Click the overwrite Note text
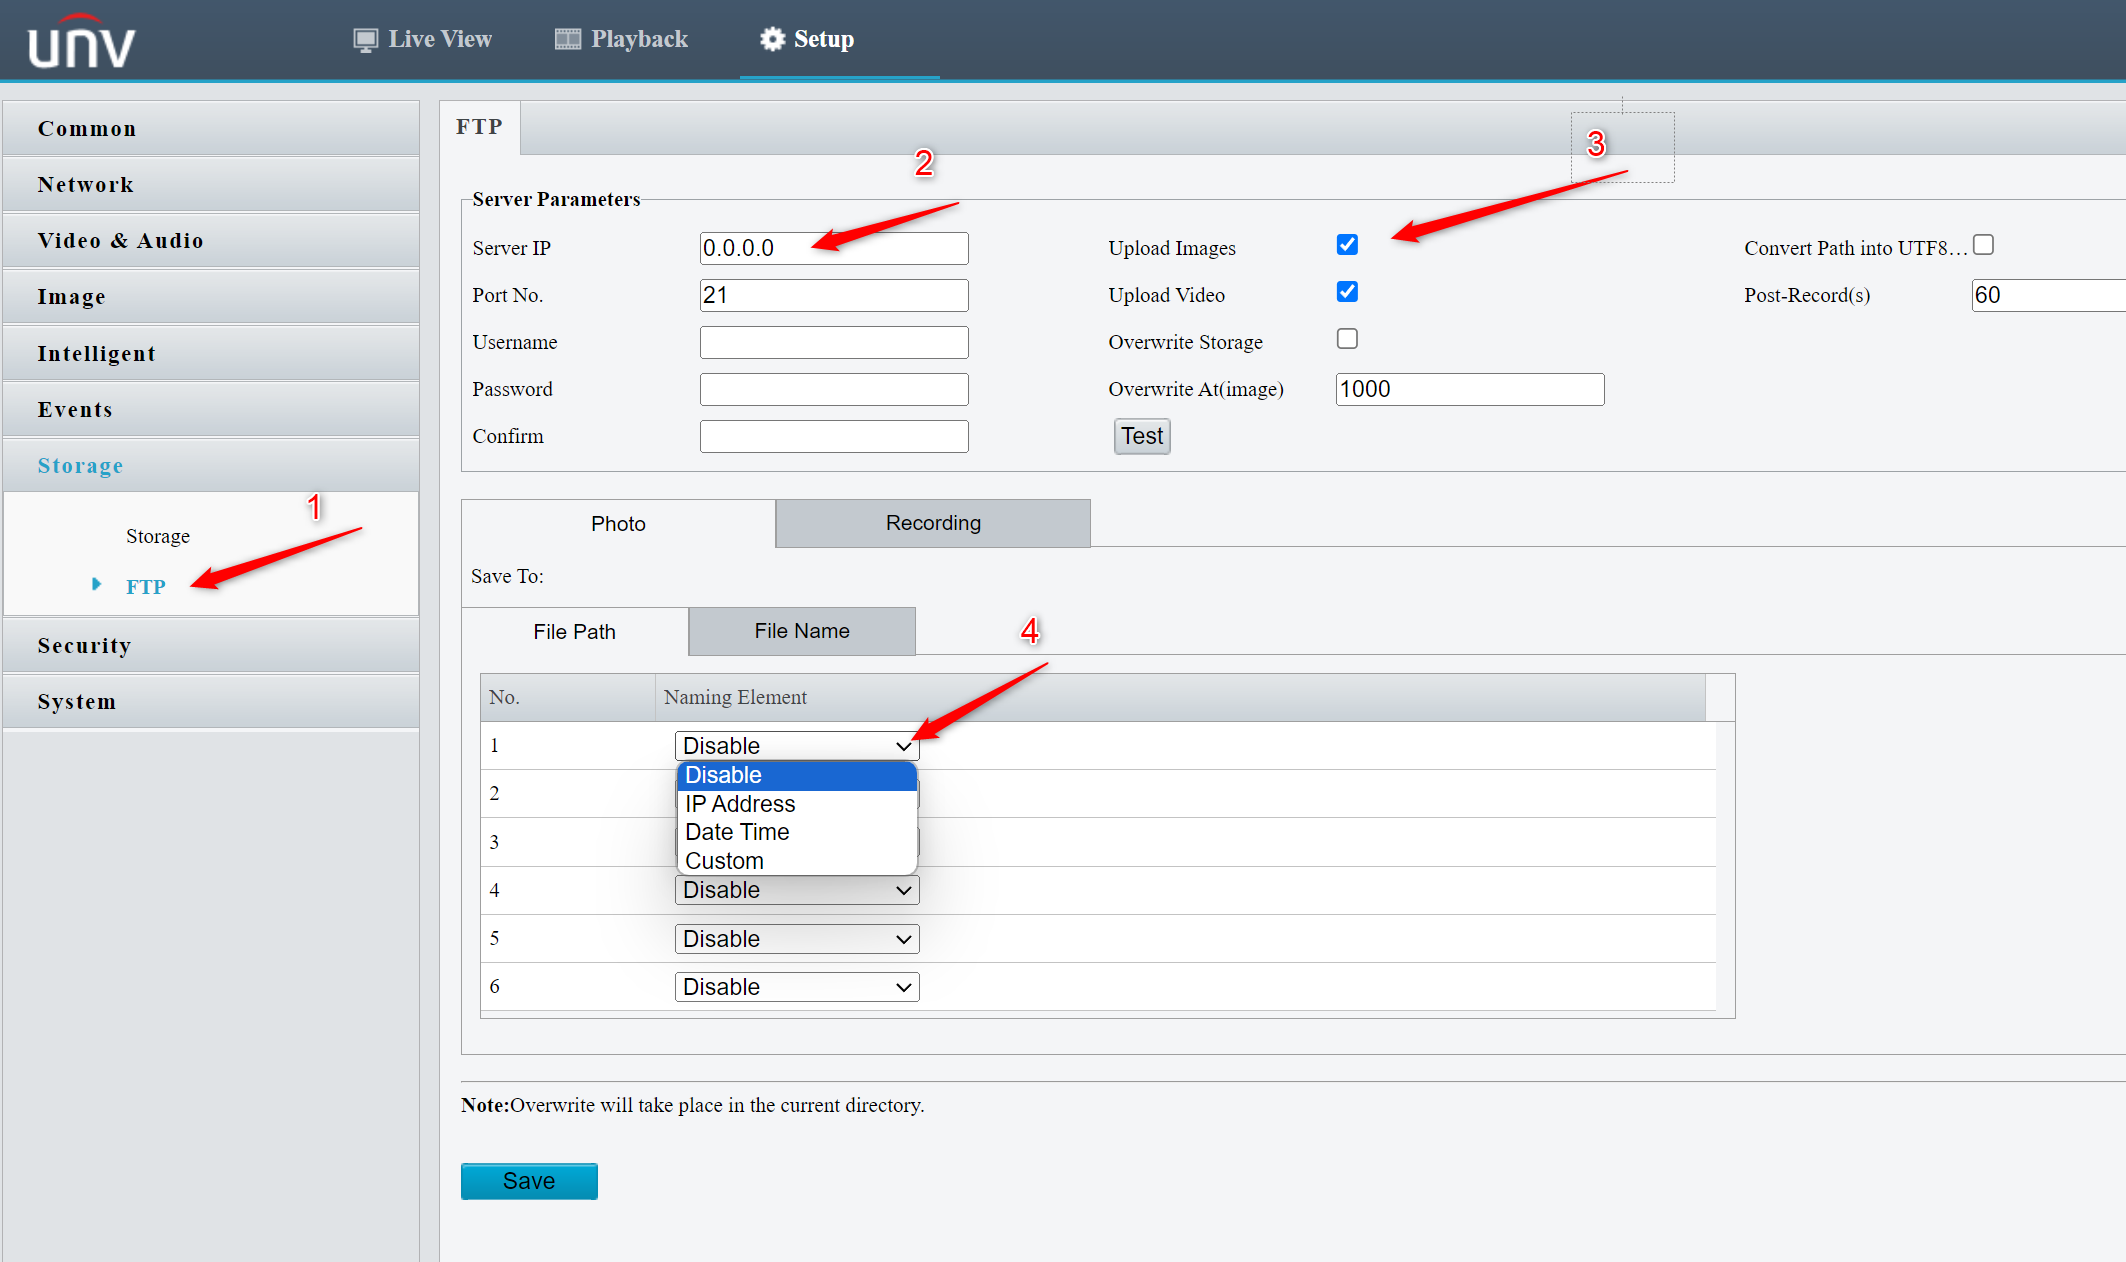 692,1105
